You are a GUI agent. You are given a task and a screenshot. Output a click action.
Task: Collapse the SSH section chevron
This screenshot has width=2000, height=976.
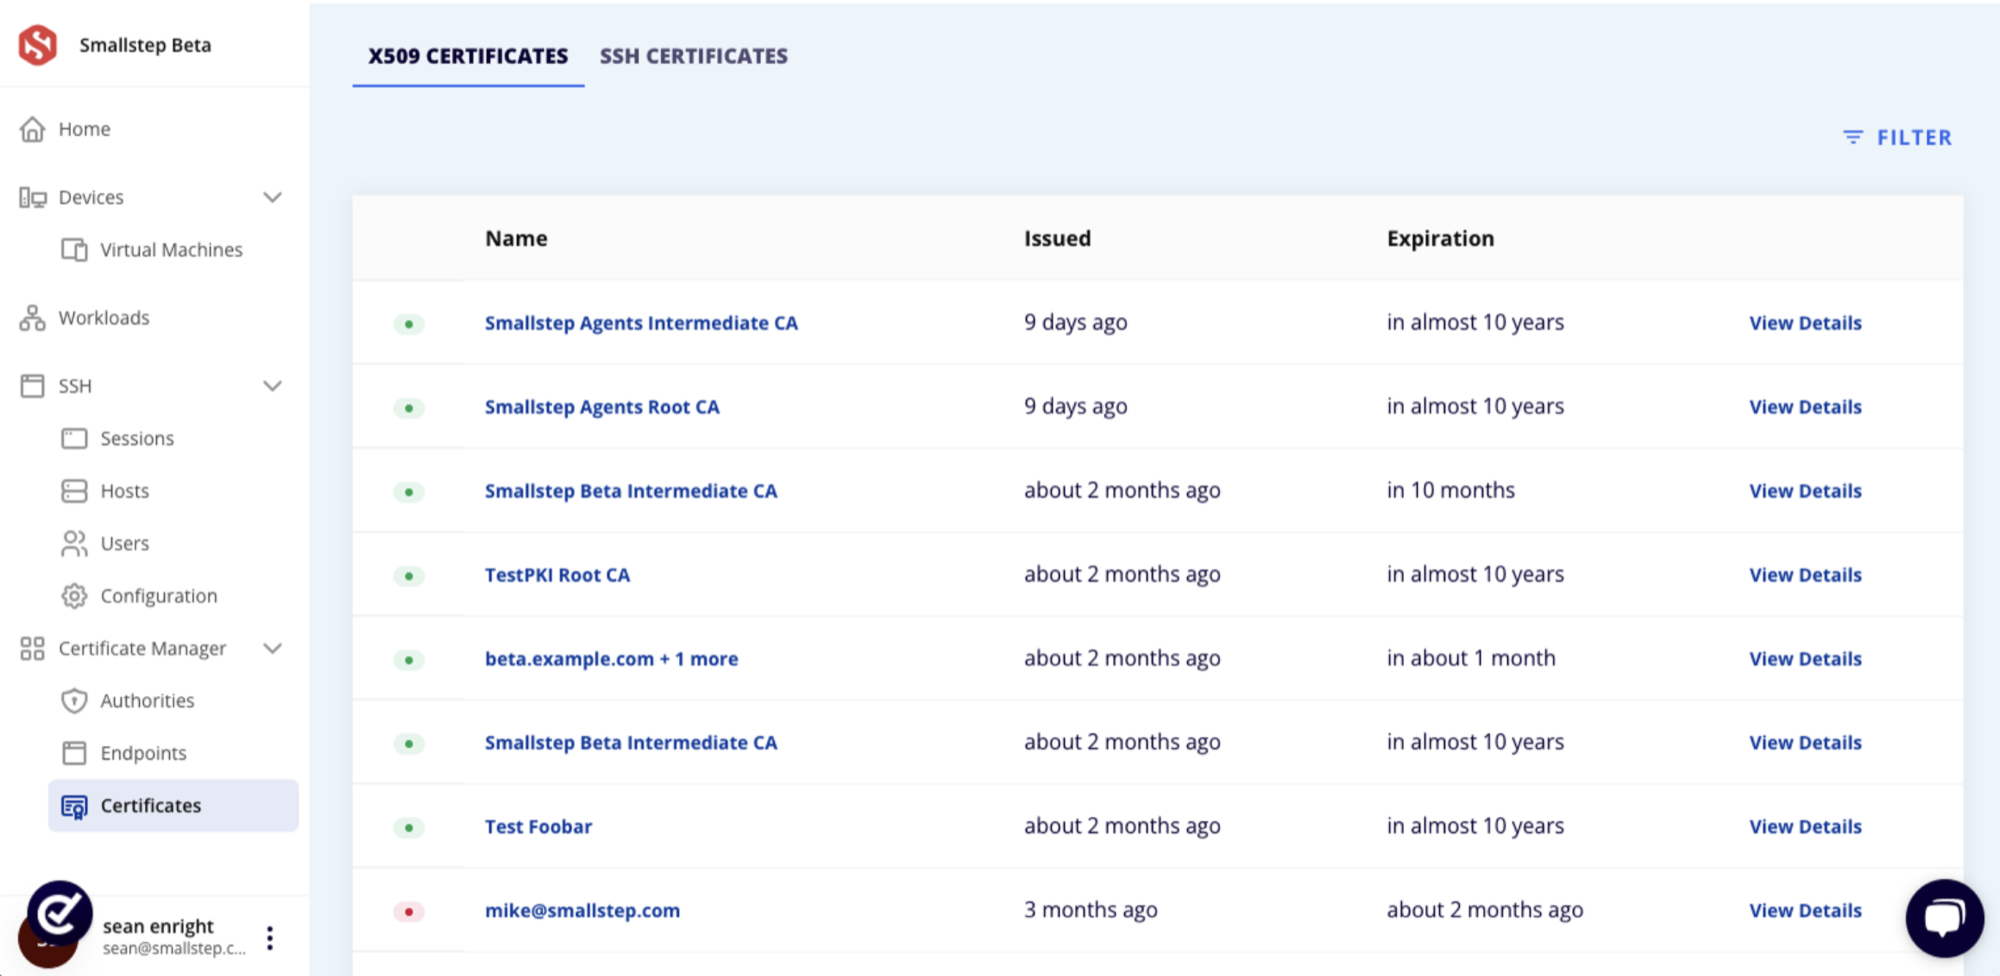click(272, 386)
